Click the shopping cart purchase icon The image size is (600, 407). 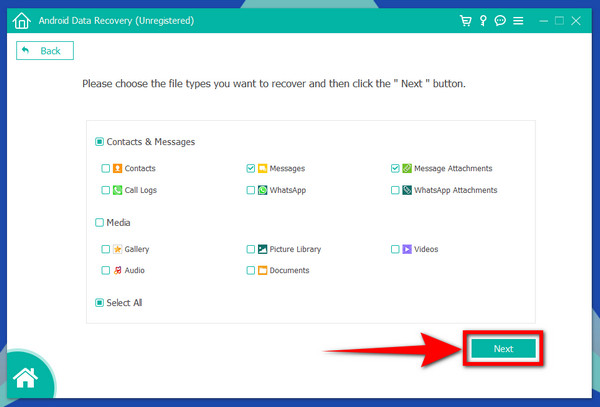(x=465, y=21)
